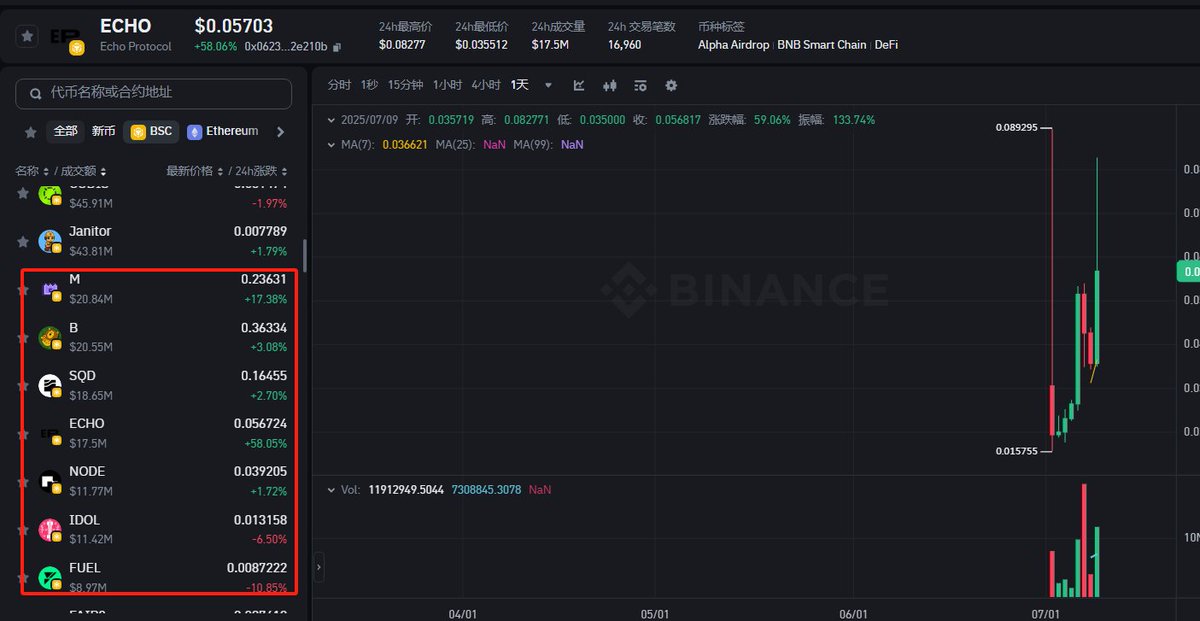Switch chart to 分时 interval
The image size is (1200, 621).
pyautogui.click(x=339, y=86)
